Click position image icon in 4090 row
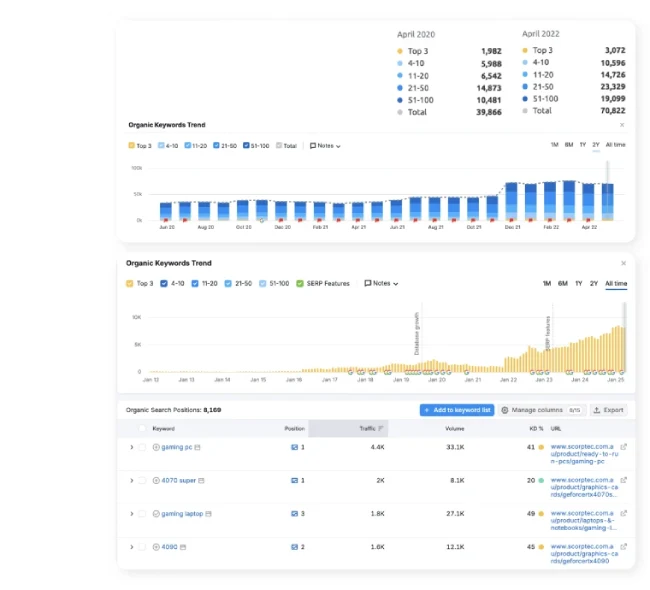 click(x=294, y=547)
